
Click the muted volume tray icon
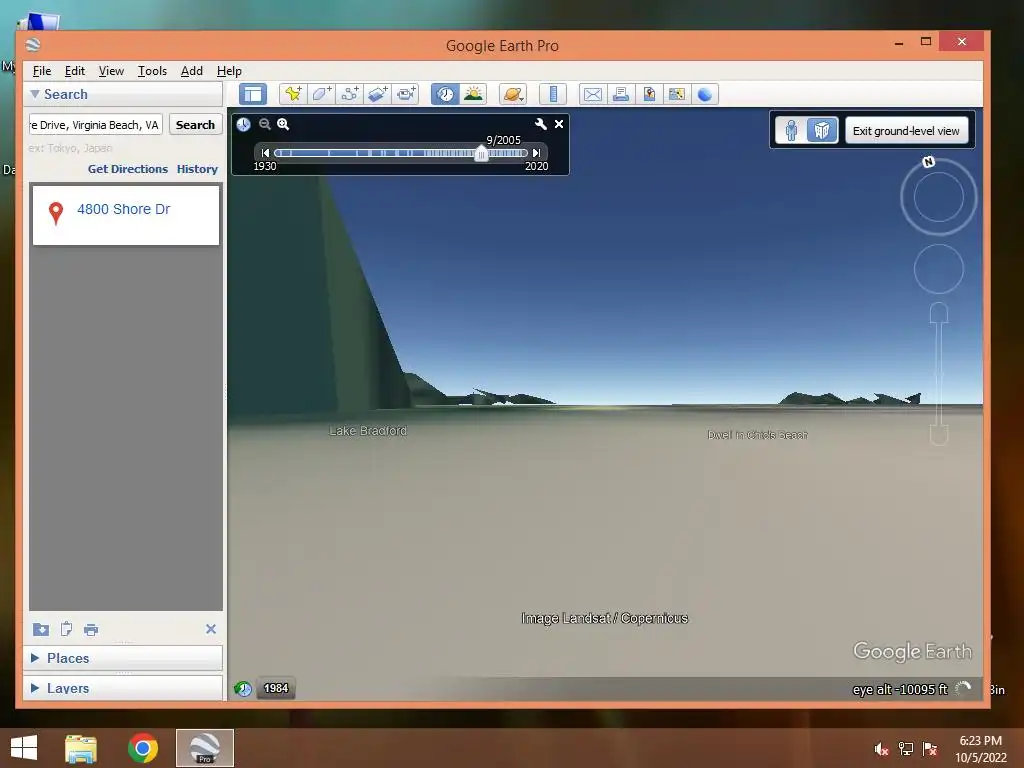click(881, 749)
